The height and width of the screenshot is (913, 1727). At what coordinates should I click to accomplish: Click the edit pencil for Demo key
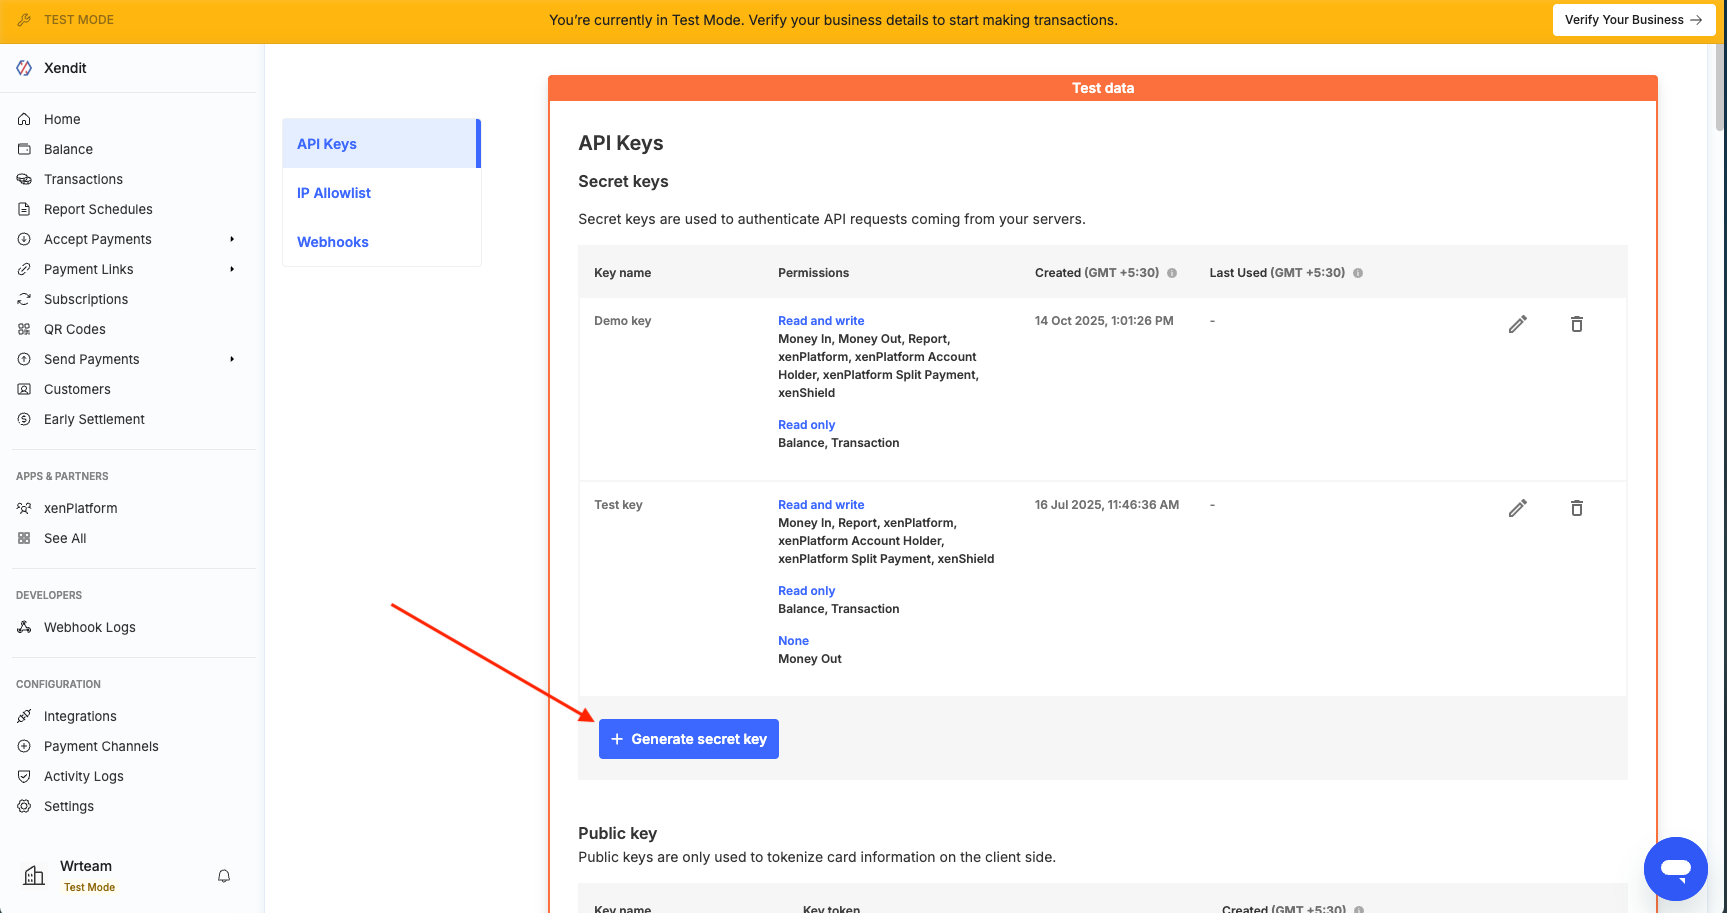1517,324
